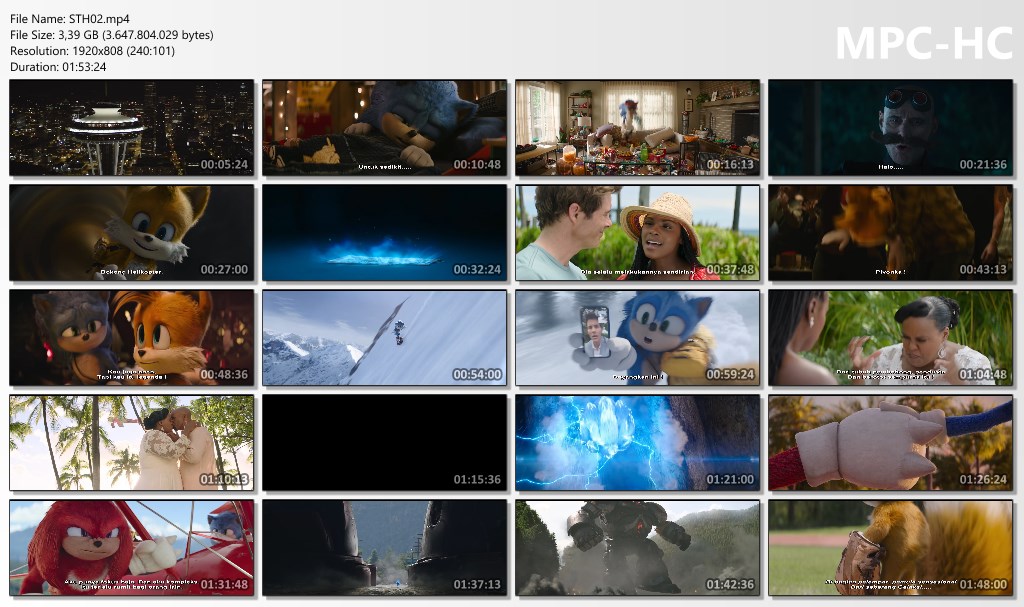Click the Resolution 1920x808 text line
The image size is (1024, 607).
92,51
